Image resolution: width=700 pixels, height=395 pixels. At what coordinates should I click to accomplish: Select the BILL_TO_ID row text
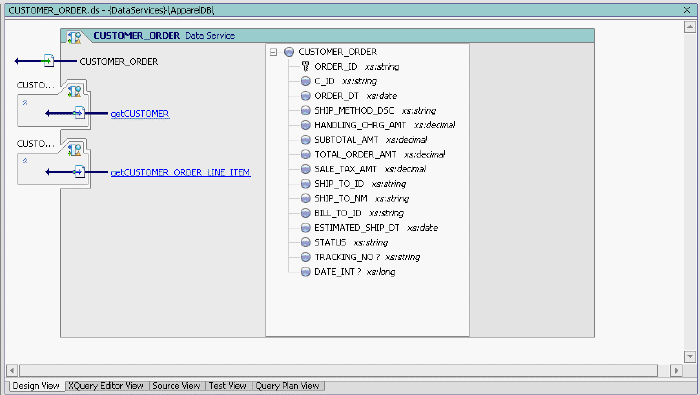359,213
